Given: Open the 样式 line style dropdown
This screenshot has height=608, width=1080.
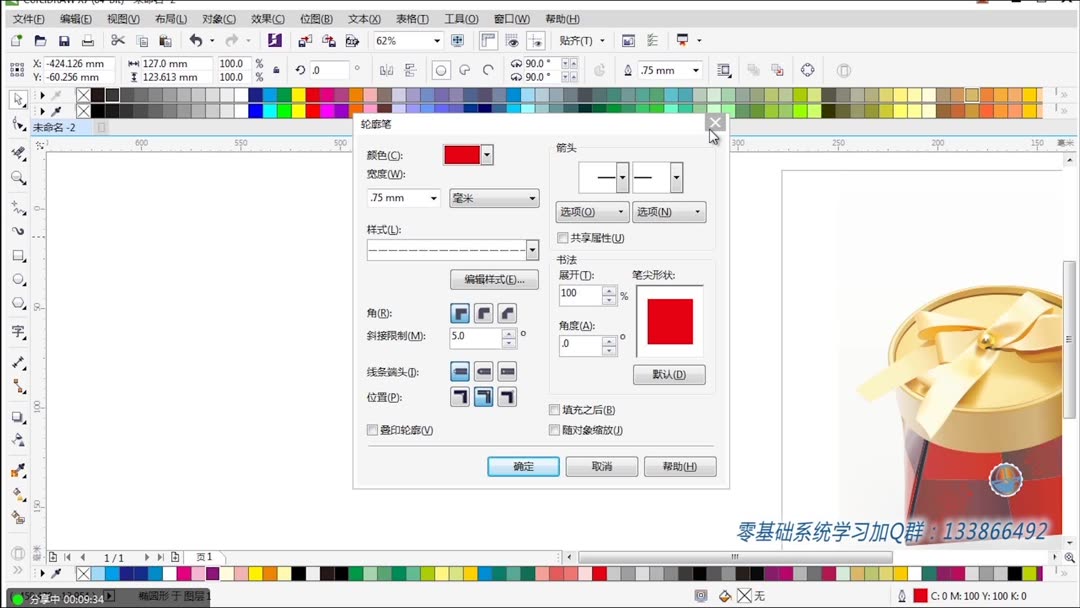Looking at the screenshot, I should point(534,248).
